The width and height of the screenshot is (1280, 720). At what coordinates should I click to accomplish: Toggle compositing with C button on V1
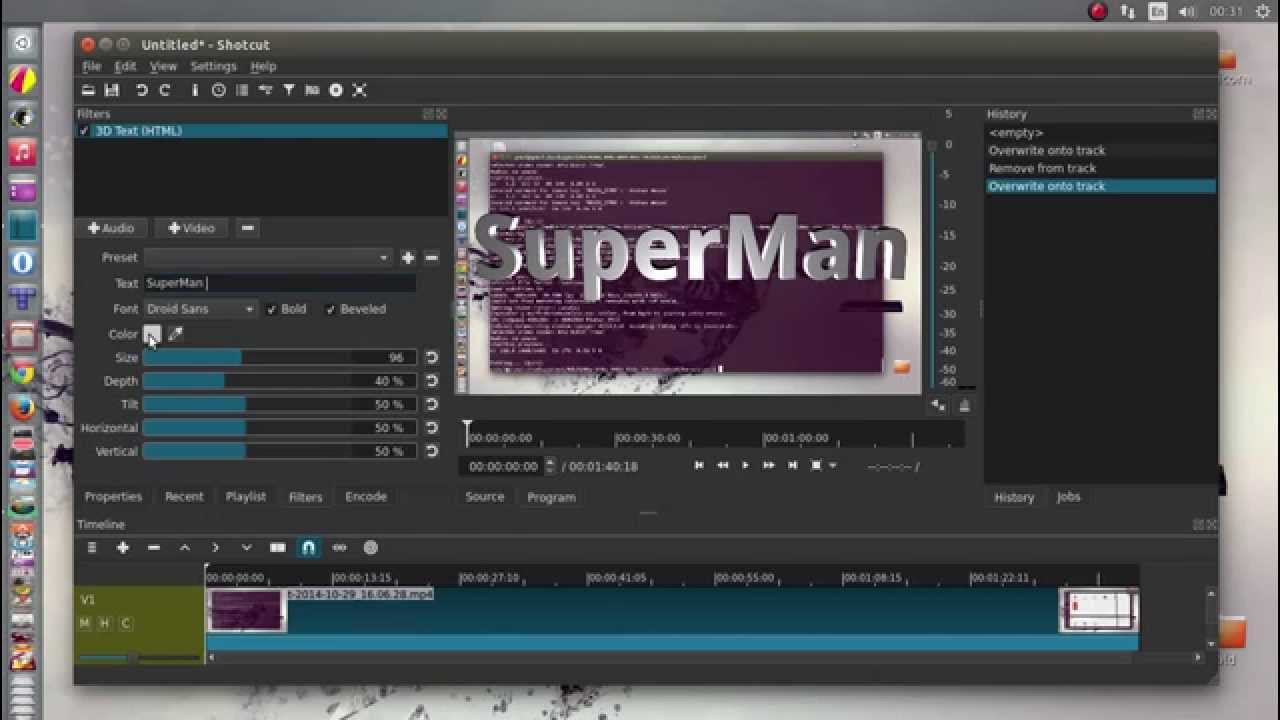click(x=125, y=623)
